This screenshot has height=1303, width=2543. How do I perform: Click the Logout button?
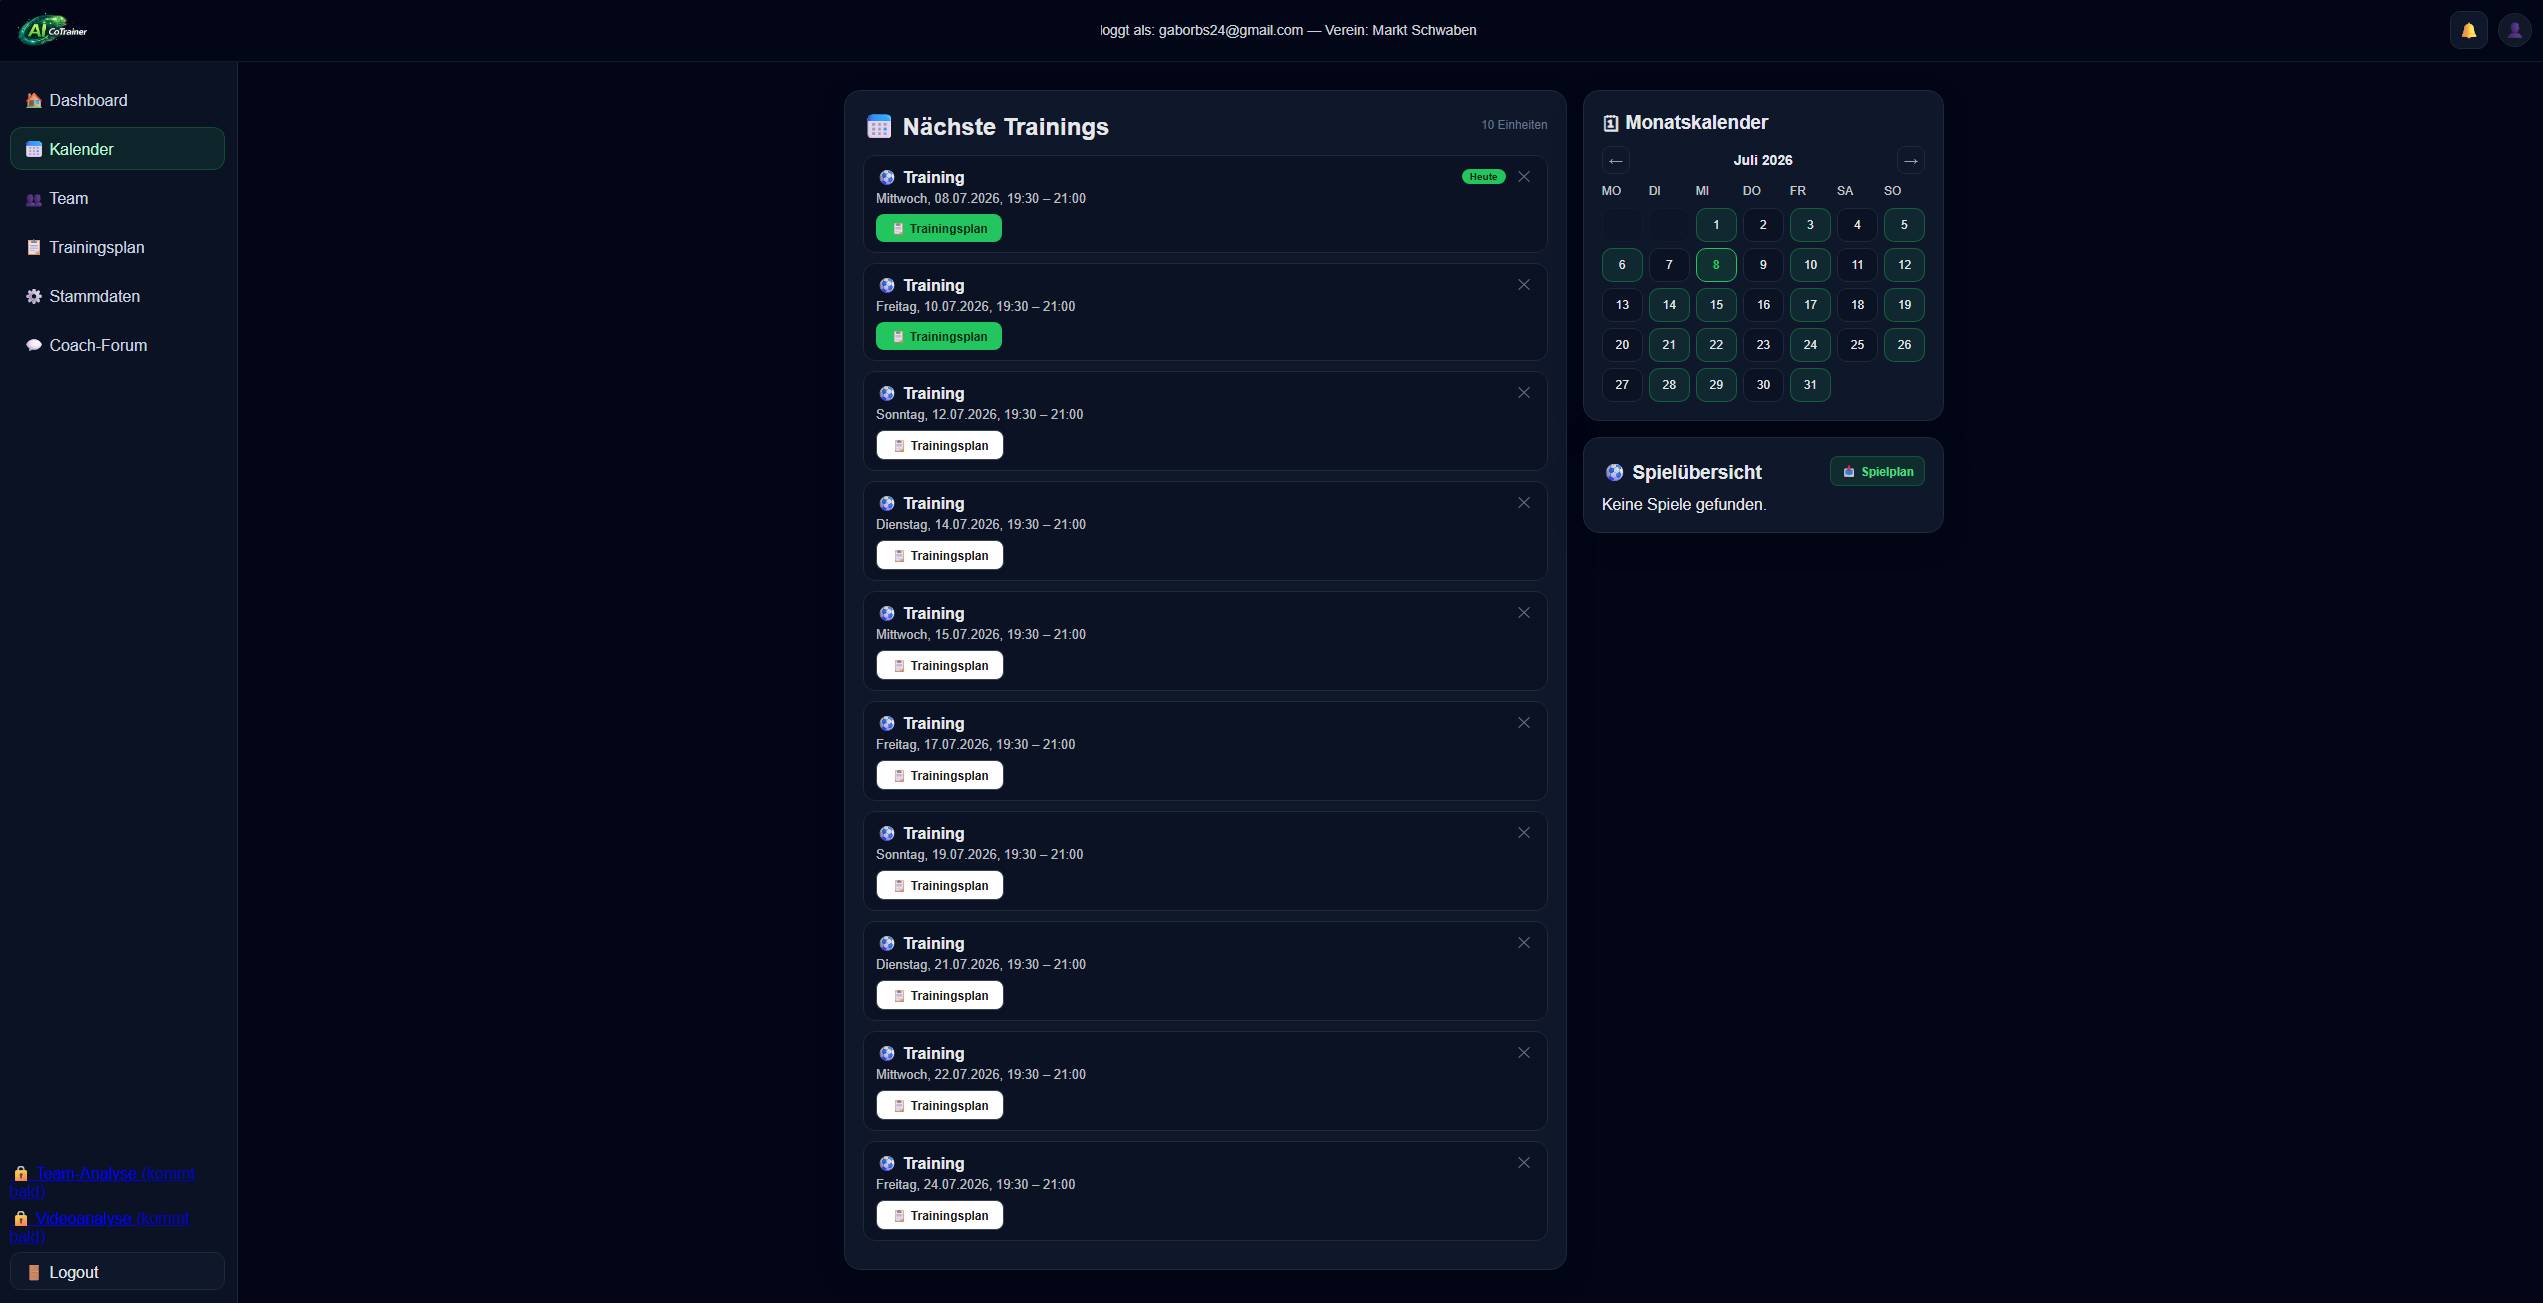117,1272
